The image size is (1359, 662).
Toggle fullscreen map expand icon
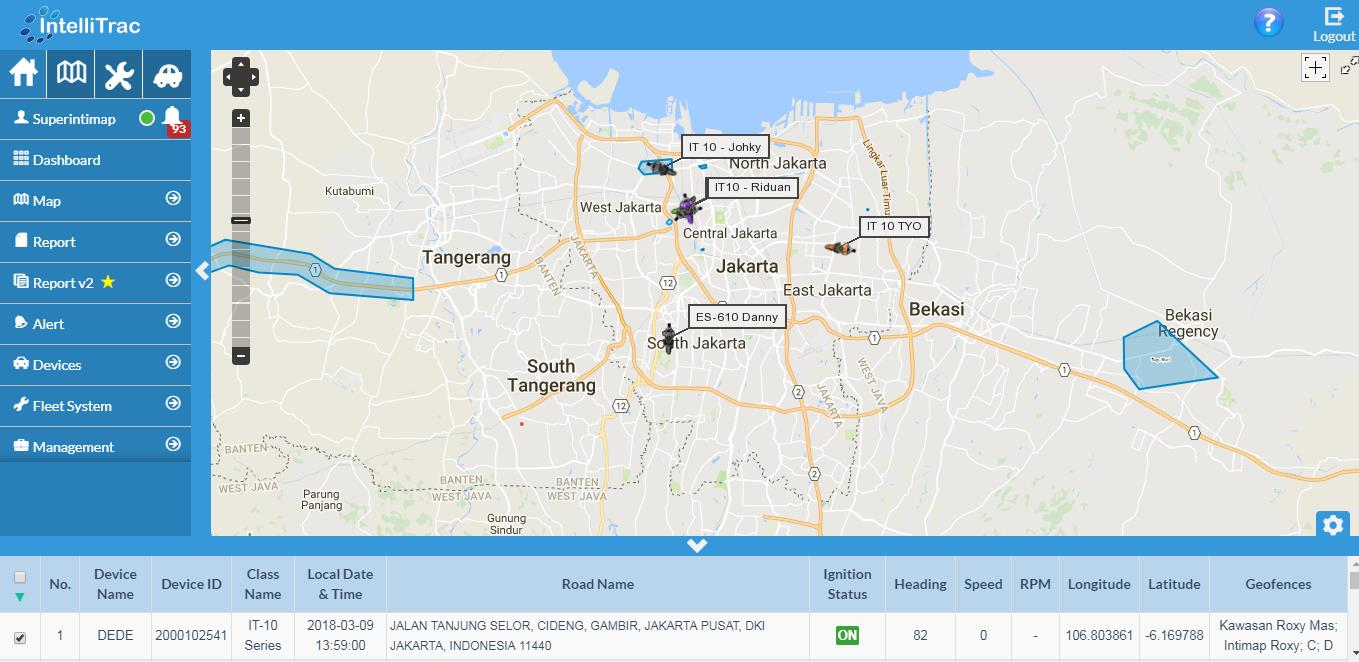pyautogui.click(x=1348, y=66)
